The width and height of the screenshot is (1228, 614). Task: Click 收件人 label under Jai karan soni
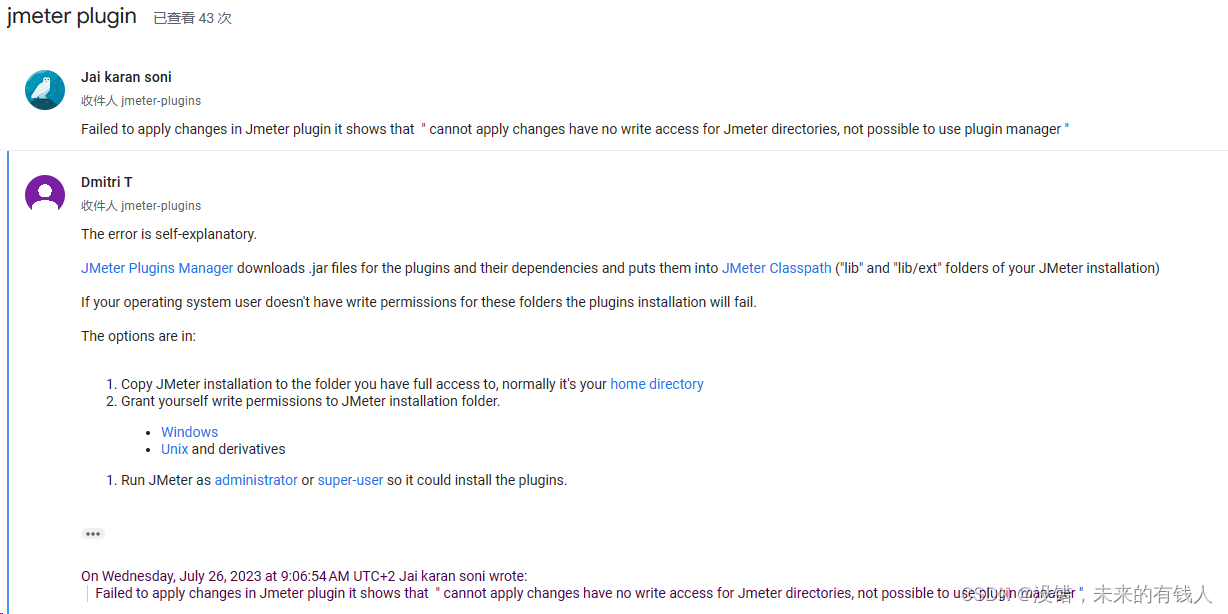pyautogui.click(x=100, y=100)
